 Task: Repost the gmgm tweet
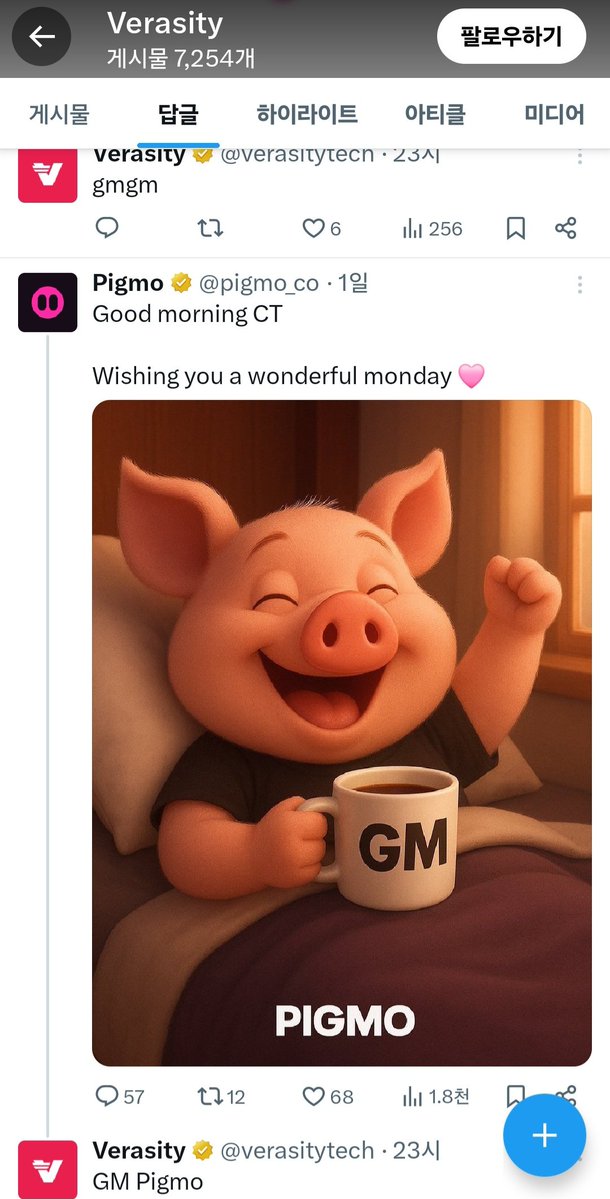210,228
